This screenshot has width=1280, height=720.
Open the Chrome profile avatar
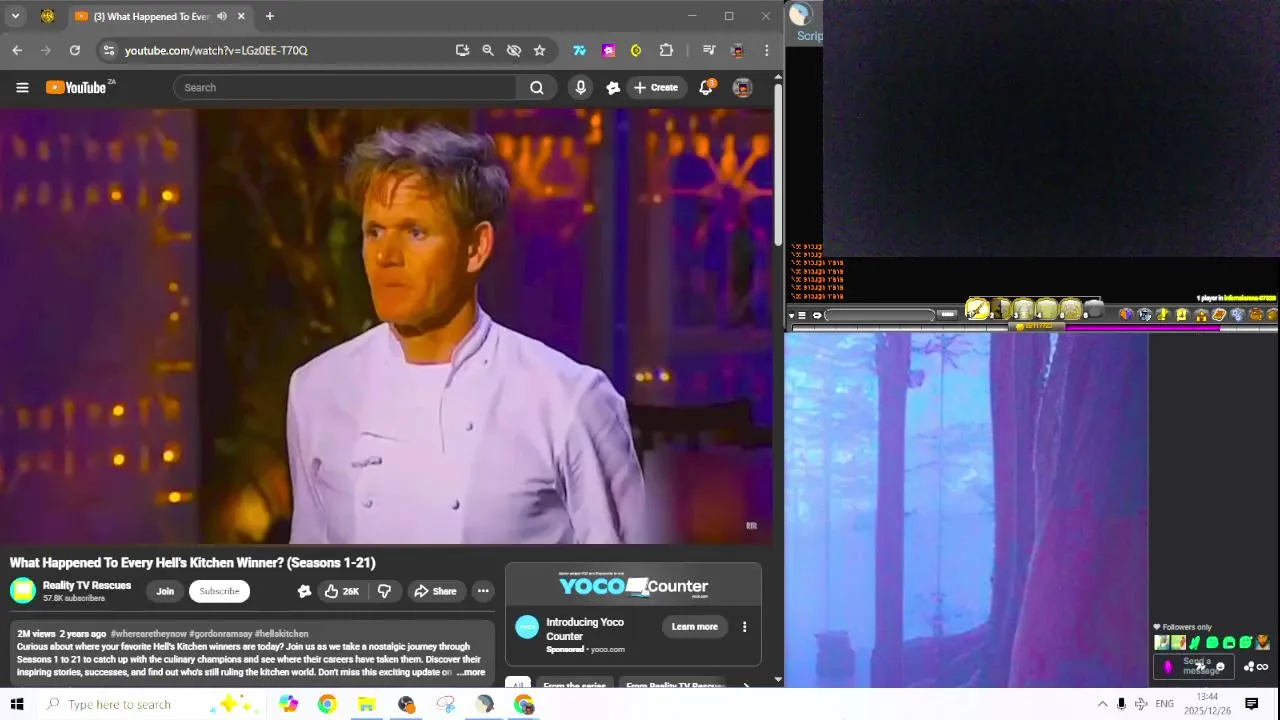738,50
